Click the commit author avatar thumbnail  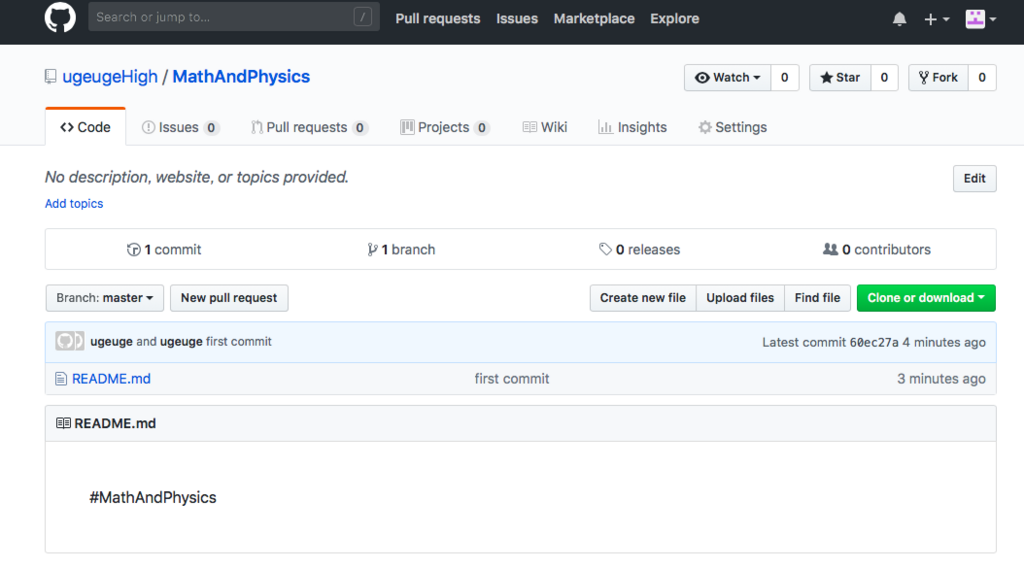69,341
